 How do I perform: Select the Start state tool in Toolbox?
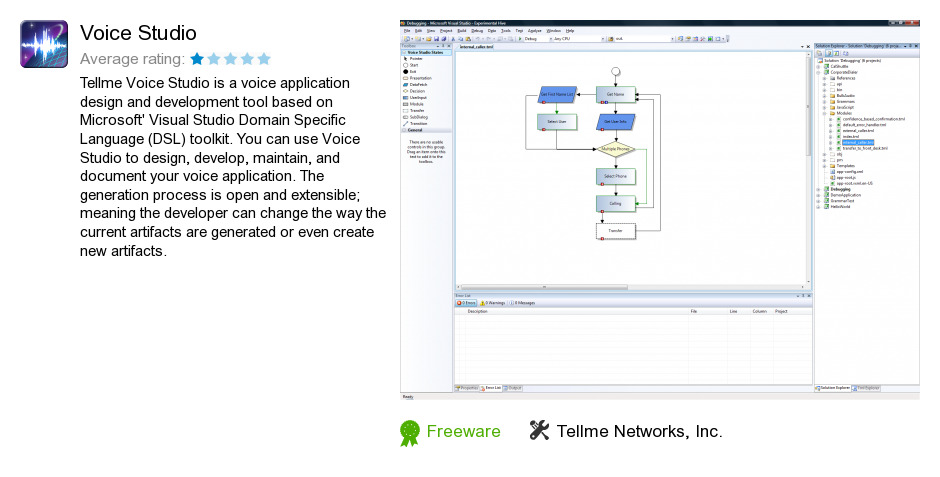(x=412, y=65)
